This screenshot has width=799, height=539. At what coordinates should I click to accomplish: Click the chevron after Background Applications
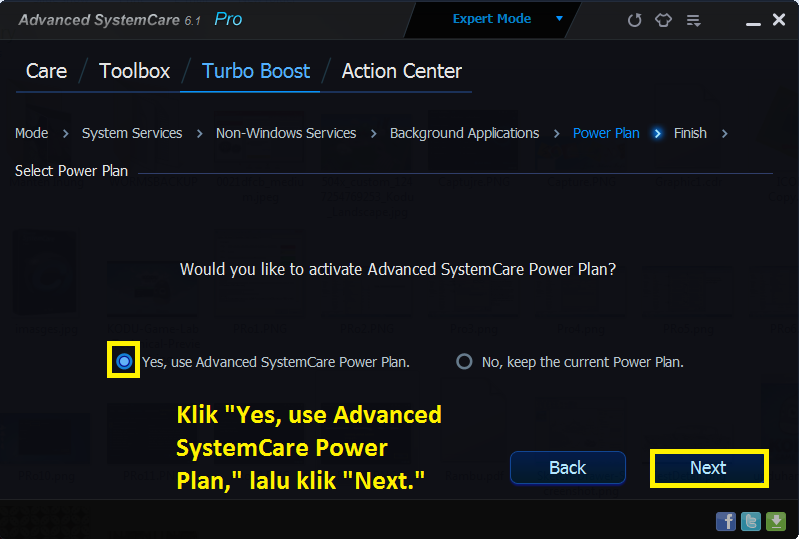(x=556, y=133)
